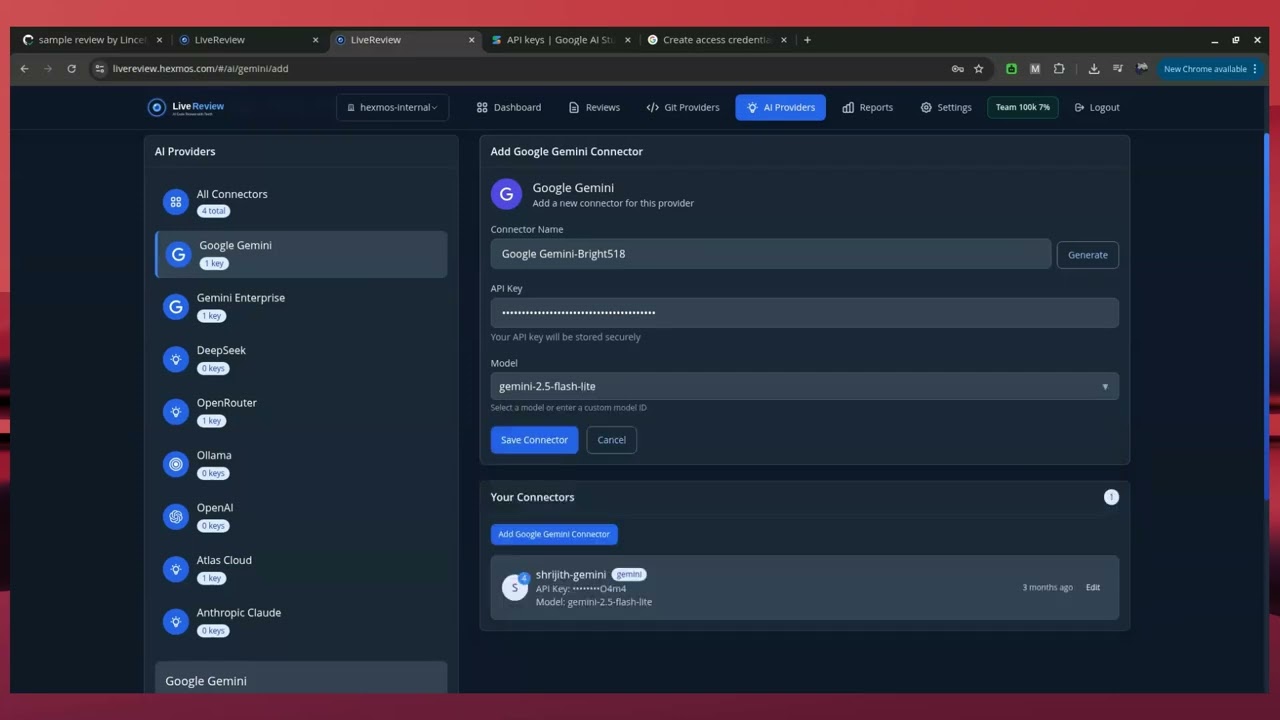Open Chrome menu via three dots
Screen dimensions: 1280x720
point(1255,69)
